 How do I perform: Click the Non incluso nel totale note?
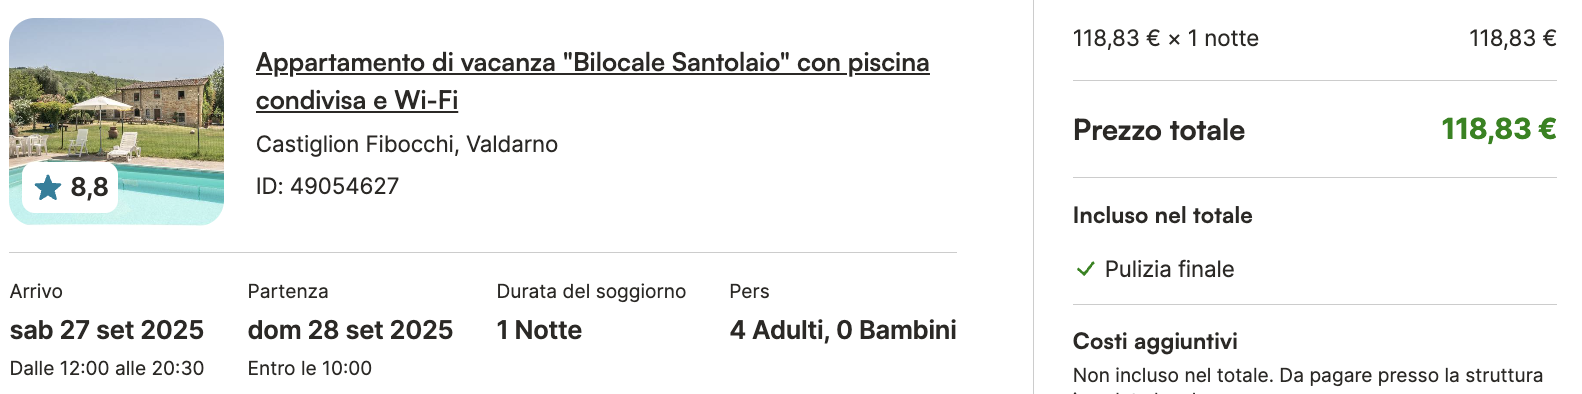click(1308, 375)
